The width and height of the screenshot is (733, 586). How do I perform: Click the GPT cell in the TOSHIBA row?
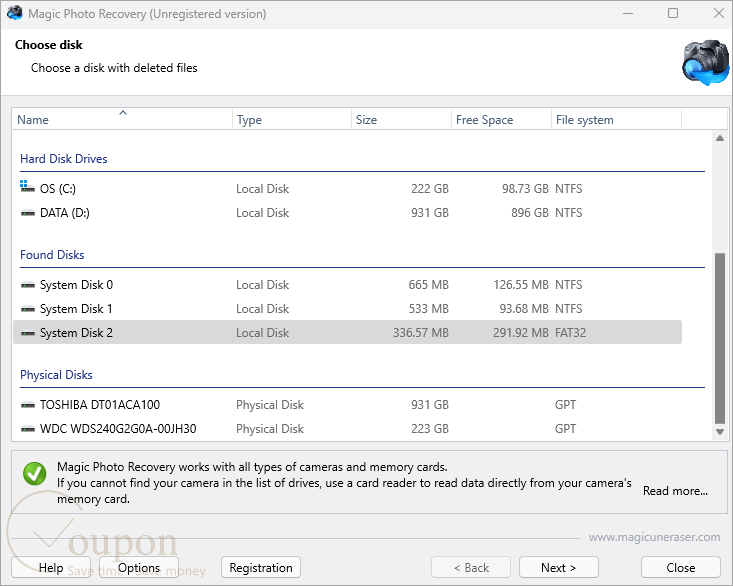(565, 405)
